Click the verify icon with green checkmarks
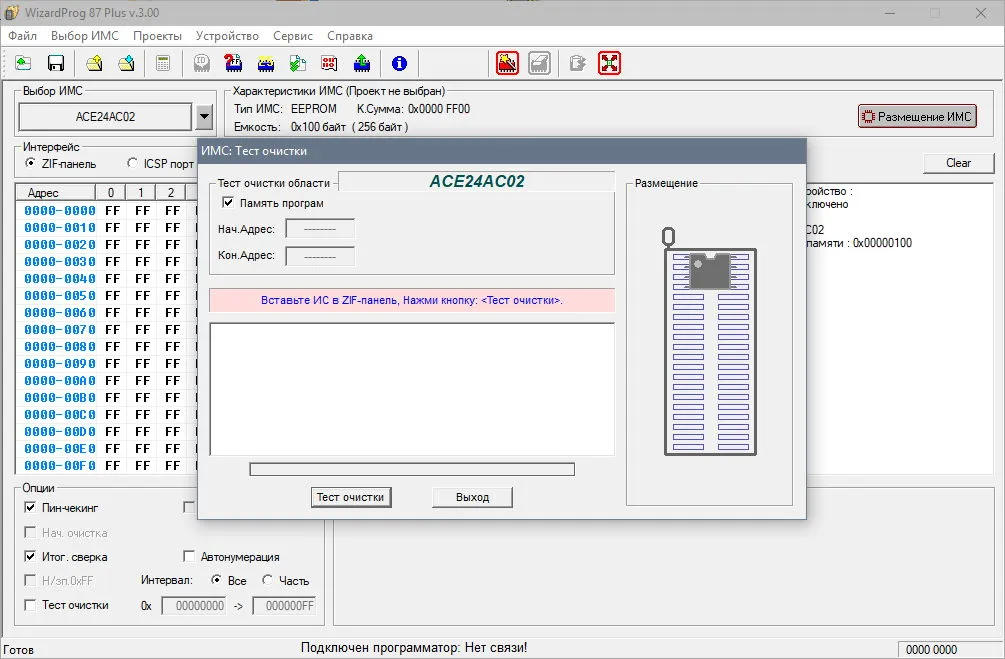Viewport: 1005px width, 659px height. (x=297, y=63)
